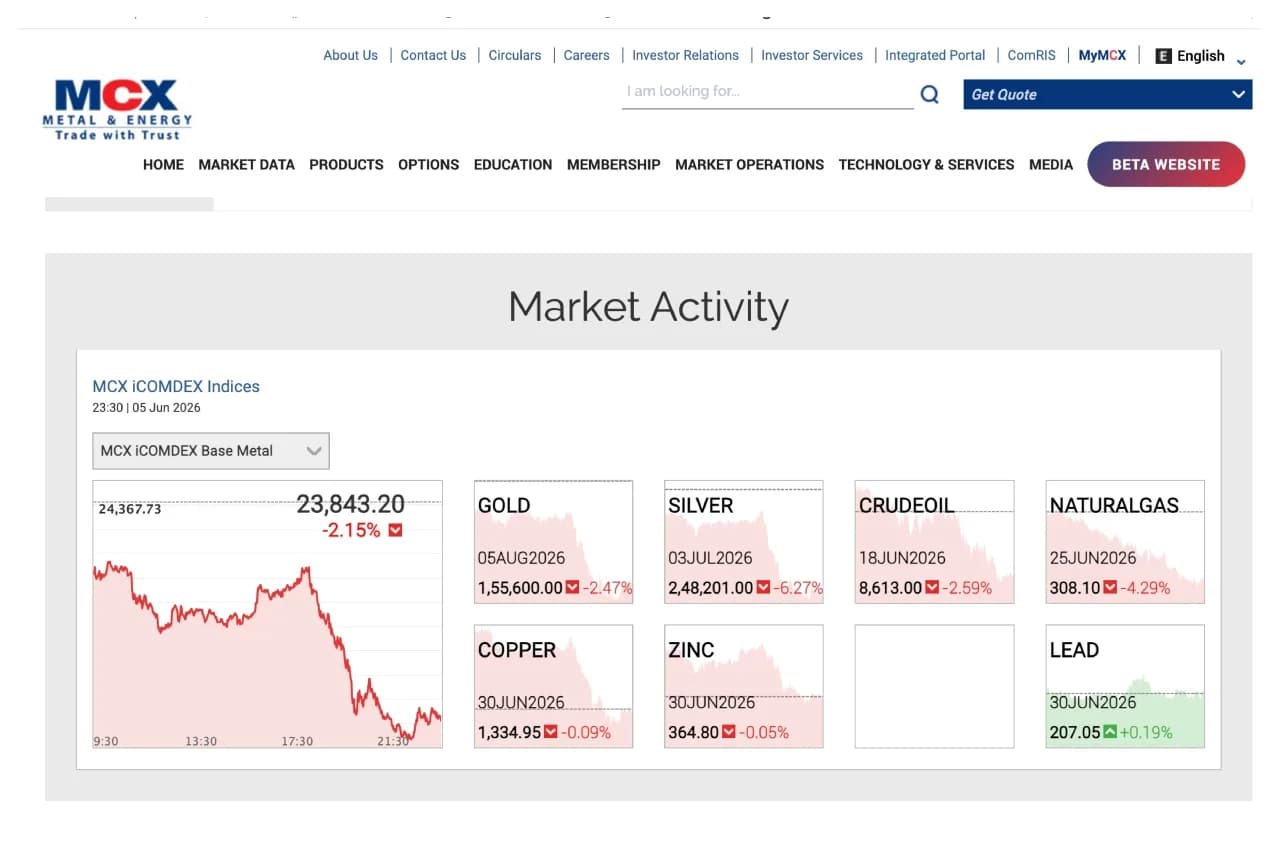Open the SILVER 03JUL2026 price card

click(744, 542)
